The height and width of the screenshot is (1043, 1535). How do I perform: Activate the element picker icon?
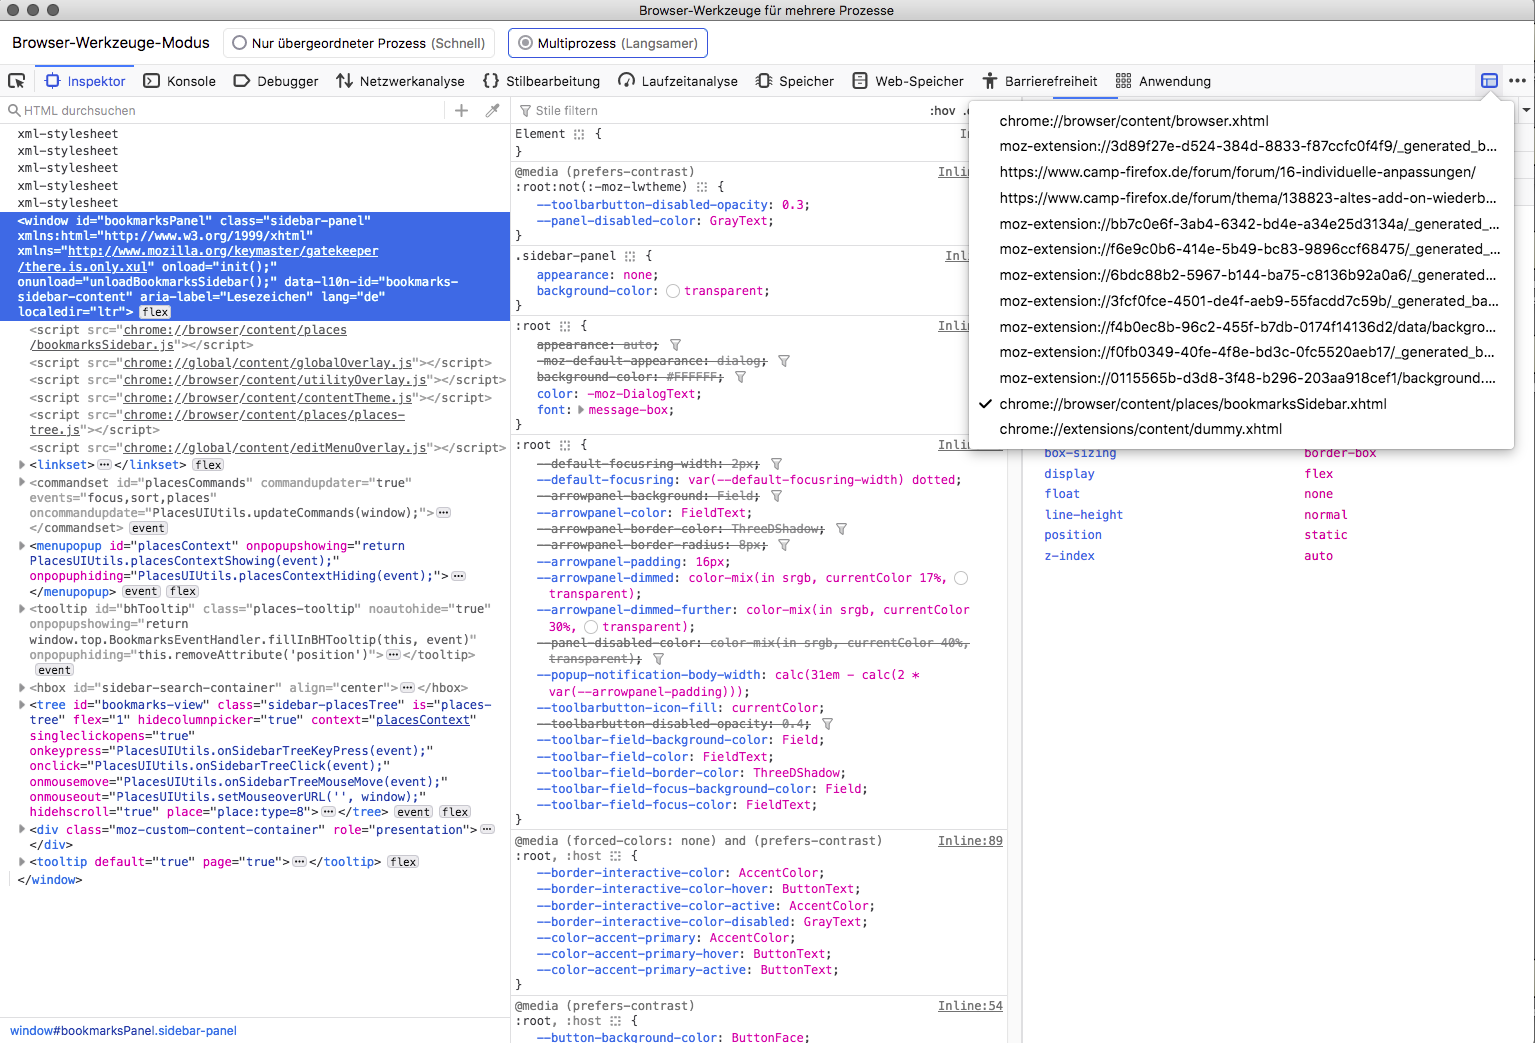(17, 81)
